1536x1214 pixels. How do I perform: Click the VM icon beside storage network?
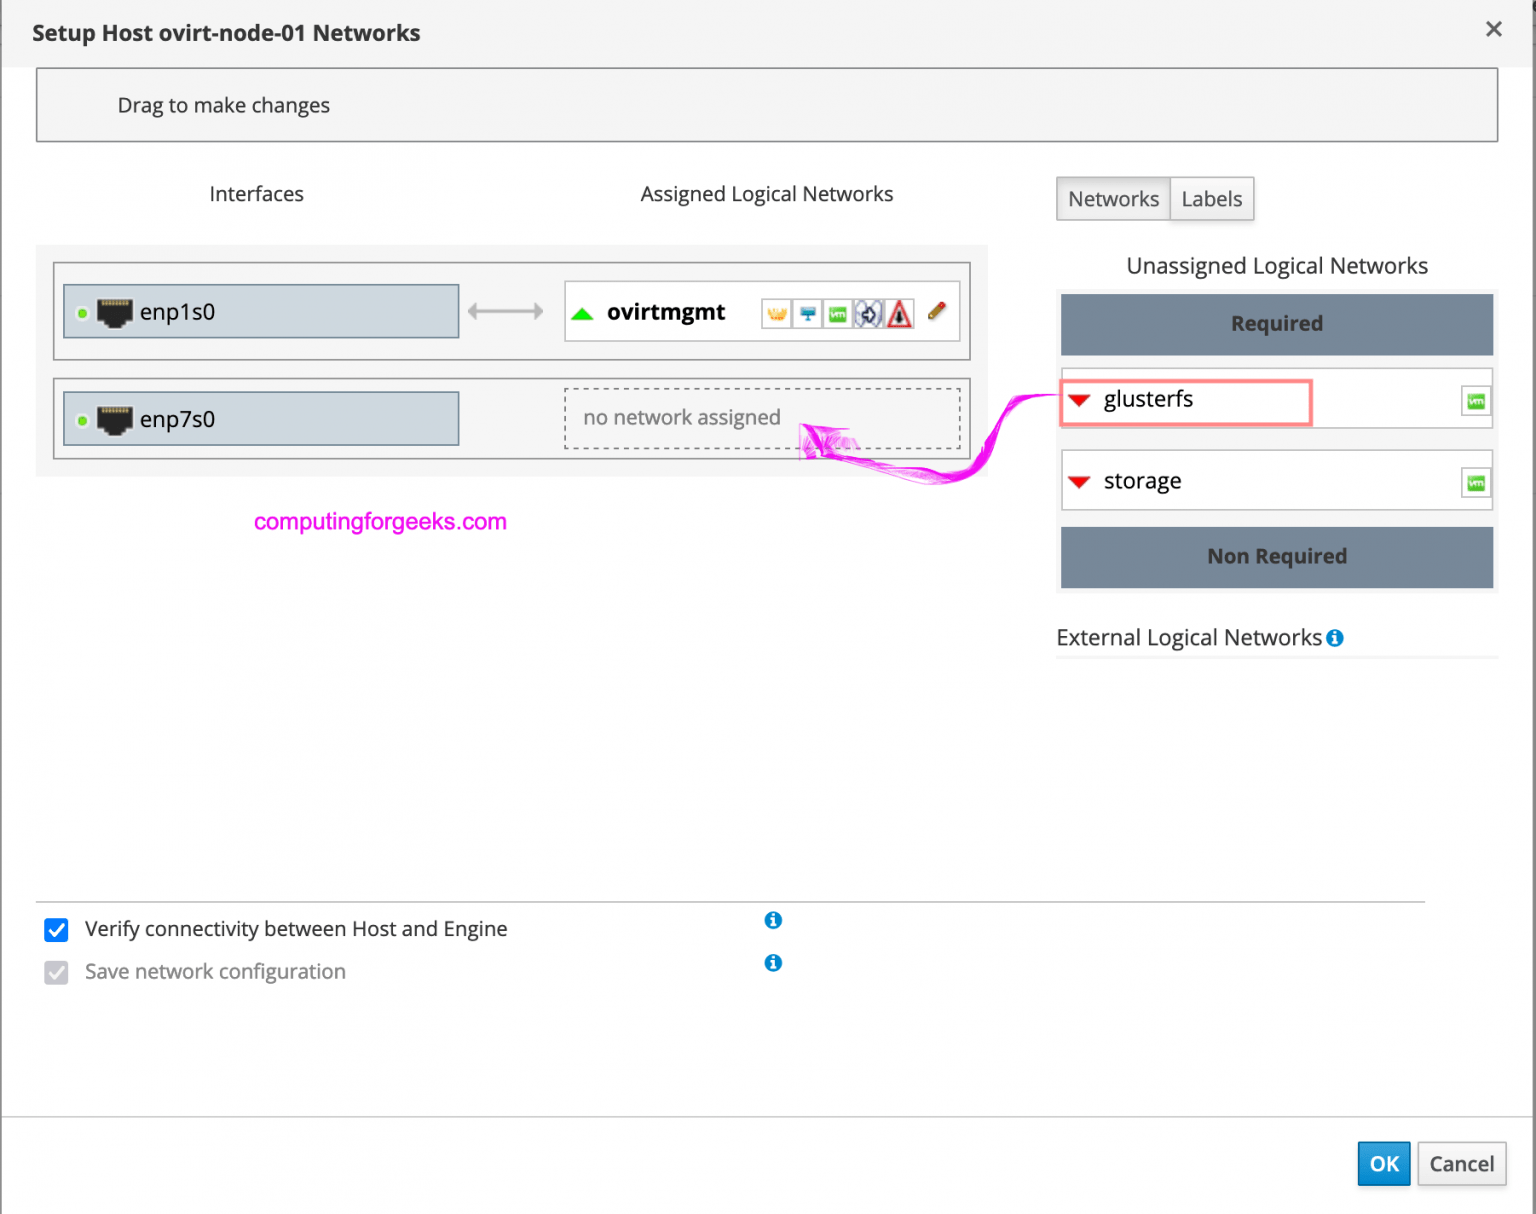point(1476,482)
